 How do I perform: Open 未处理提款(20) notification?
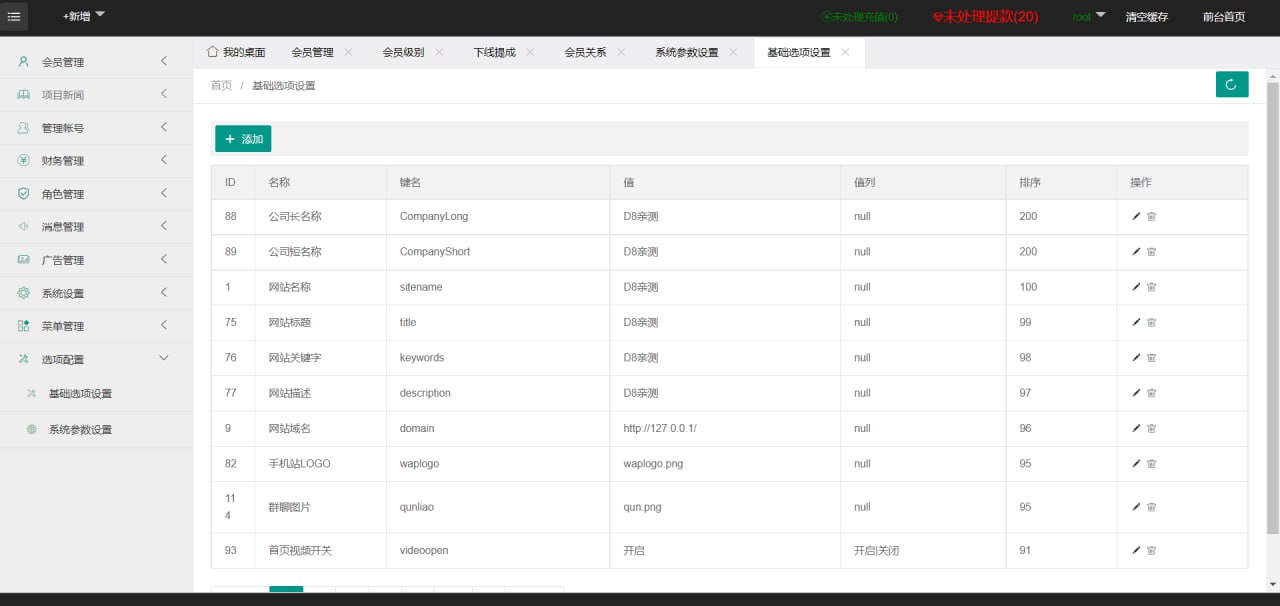(985, 17)
